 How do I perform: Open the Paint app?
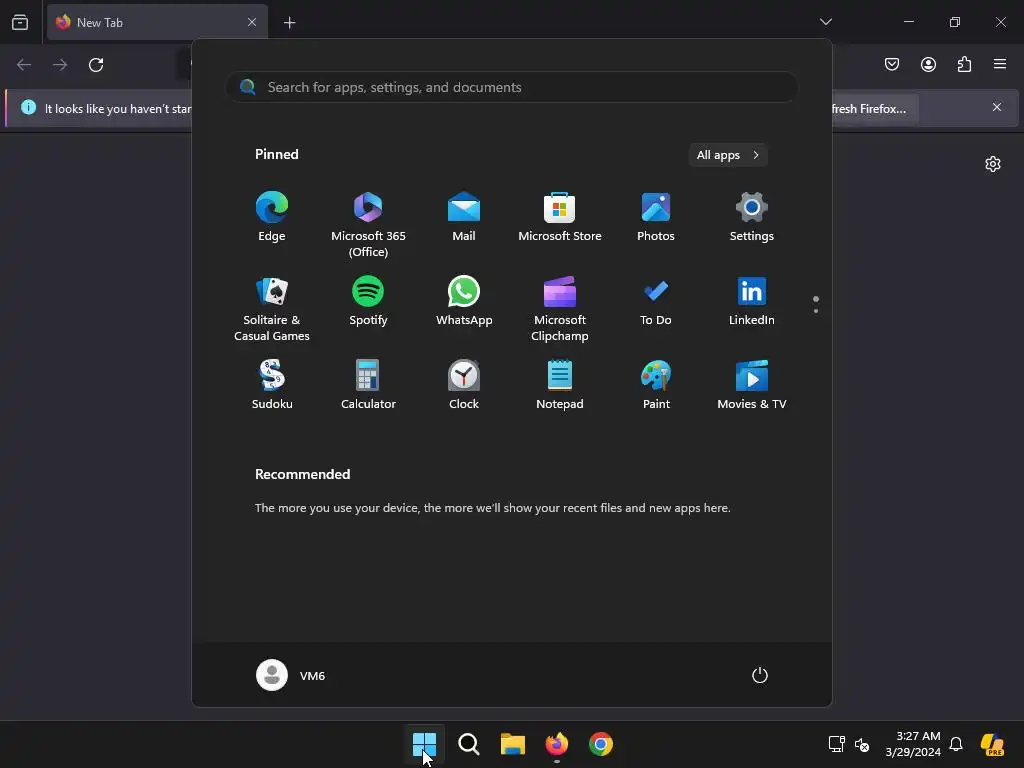pyautogui.click(x=656, y=385)
